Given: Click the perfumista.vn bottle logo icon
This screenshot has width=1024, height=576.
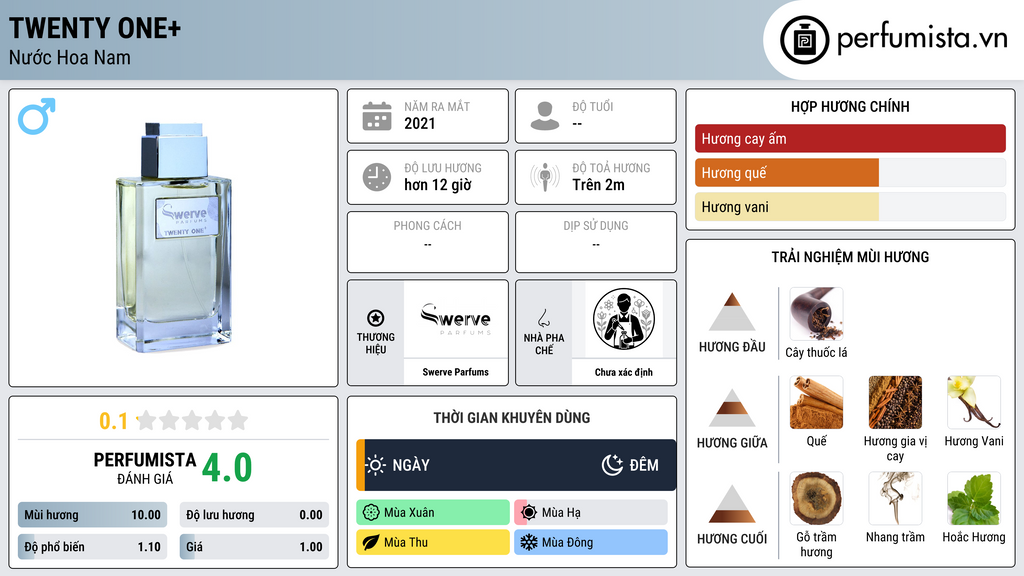Looking at the screenshot, I should coord(804,40).
